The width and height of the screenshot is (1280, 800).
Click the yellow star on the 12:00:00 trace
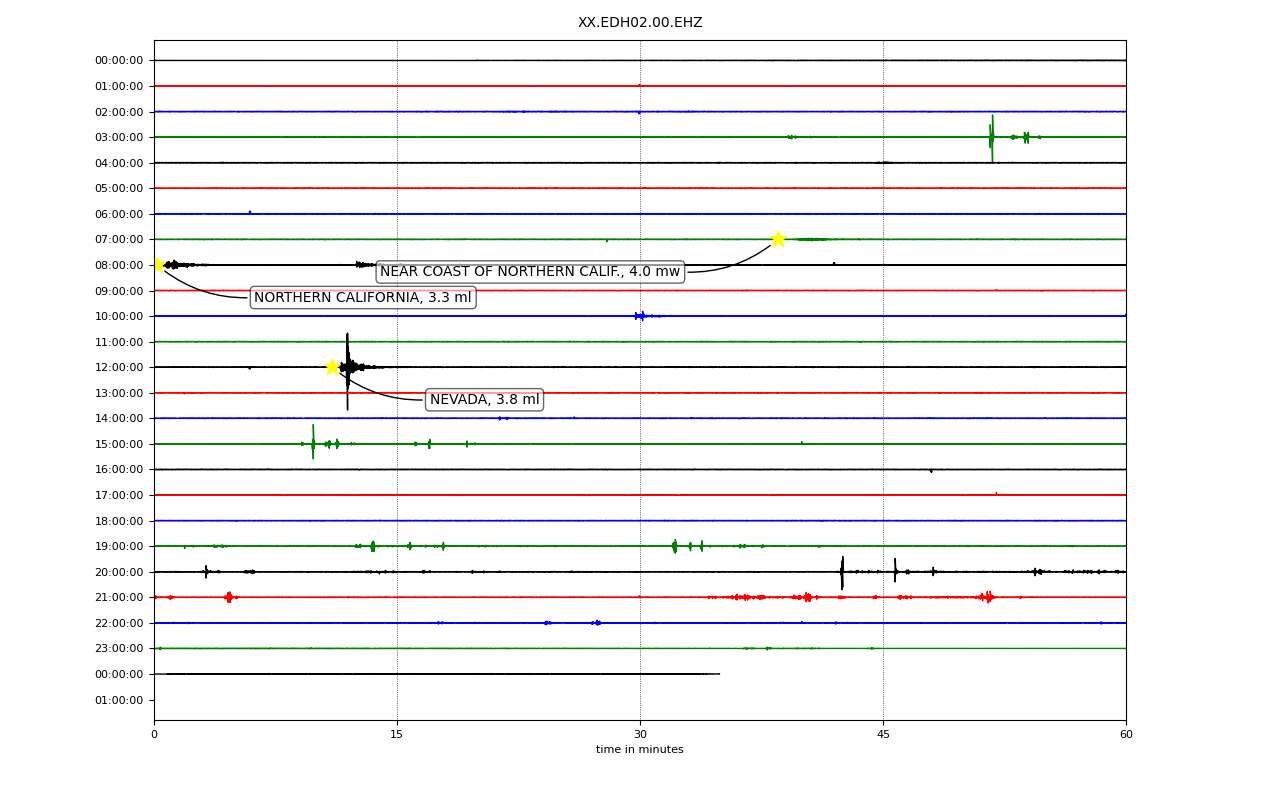tap(332, 367)
